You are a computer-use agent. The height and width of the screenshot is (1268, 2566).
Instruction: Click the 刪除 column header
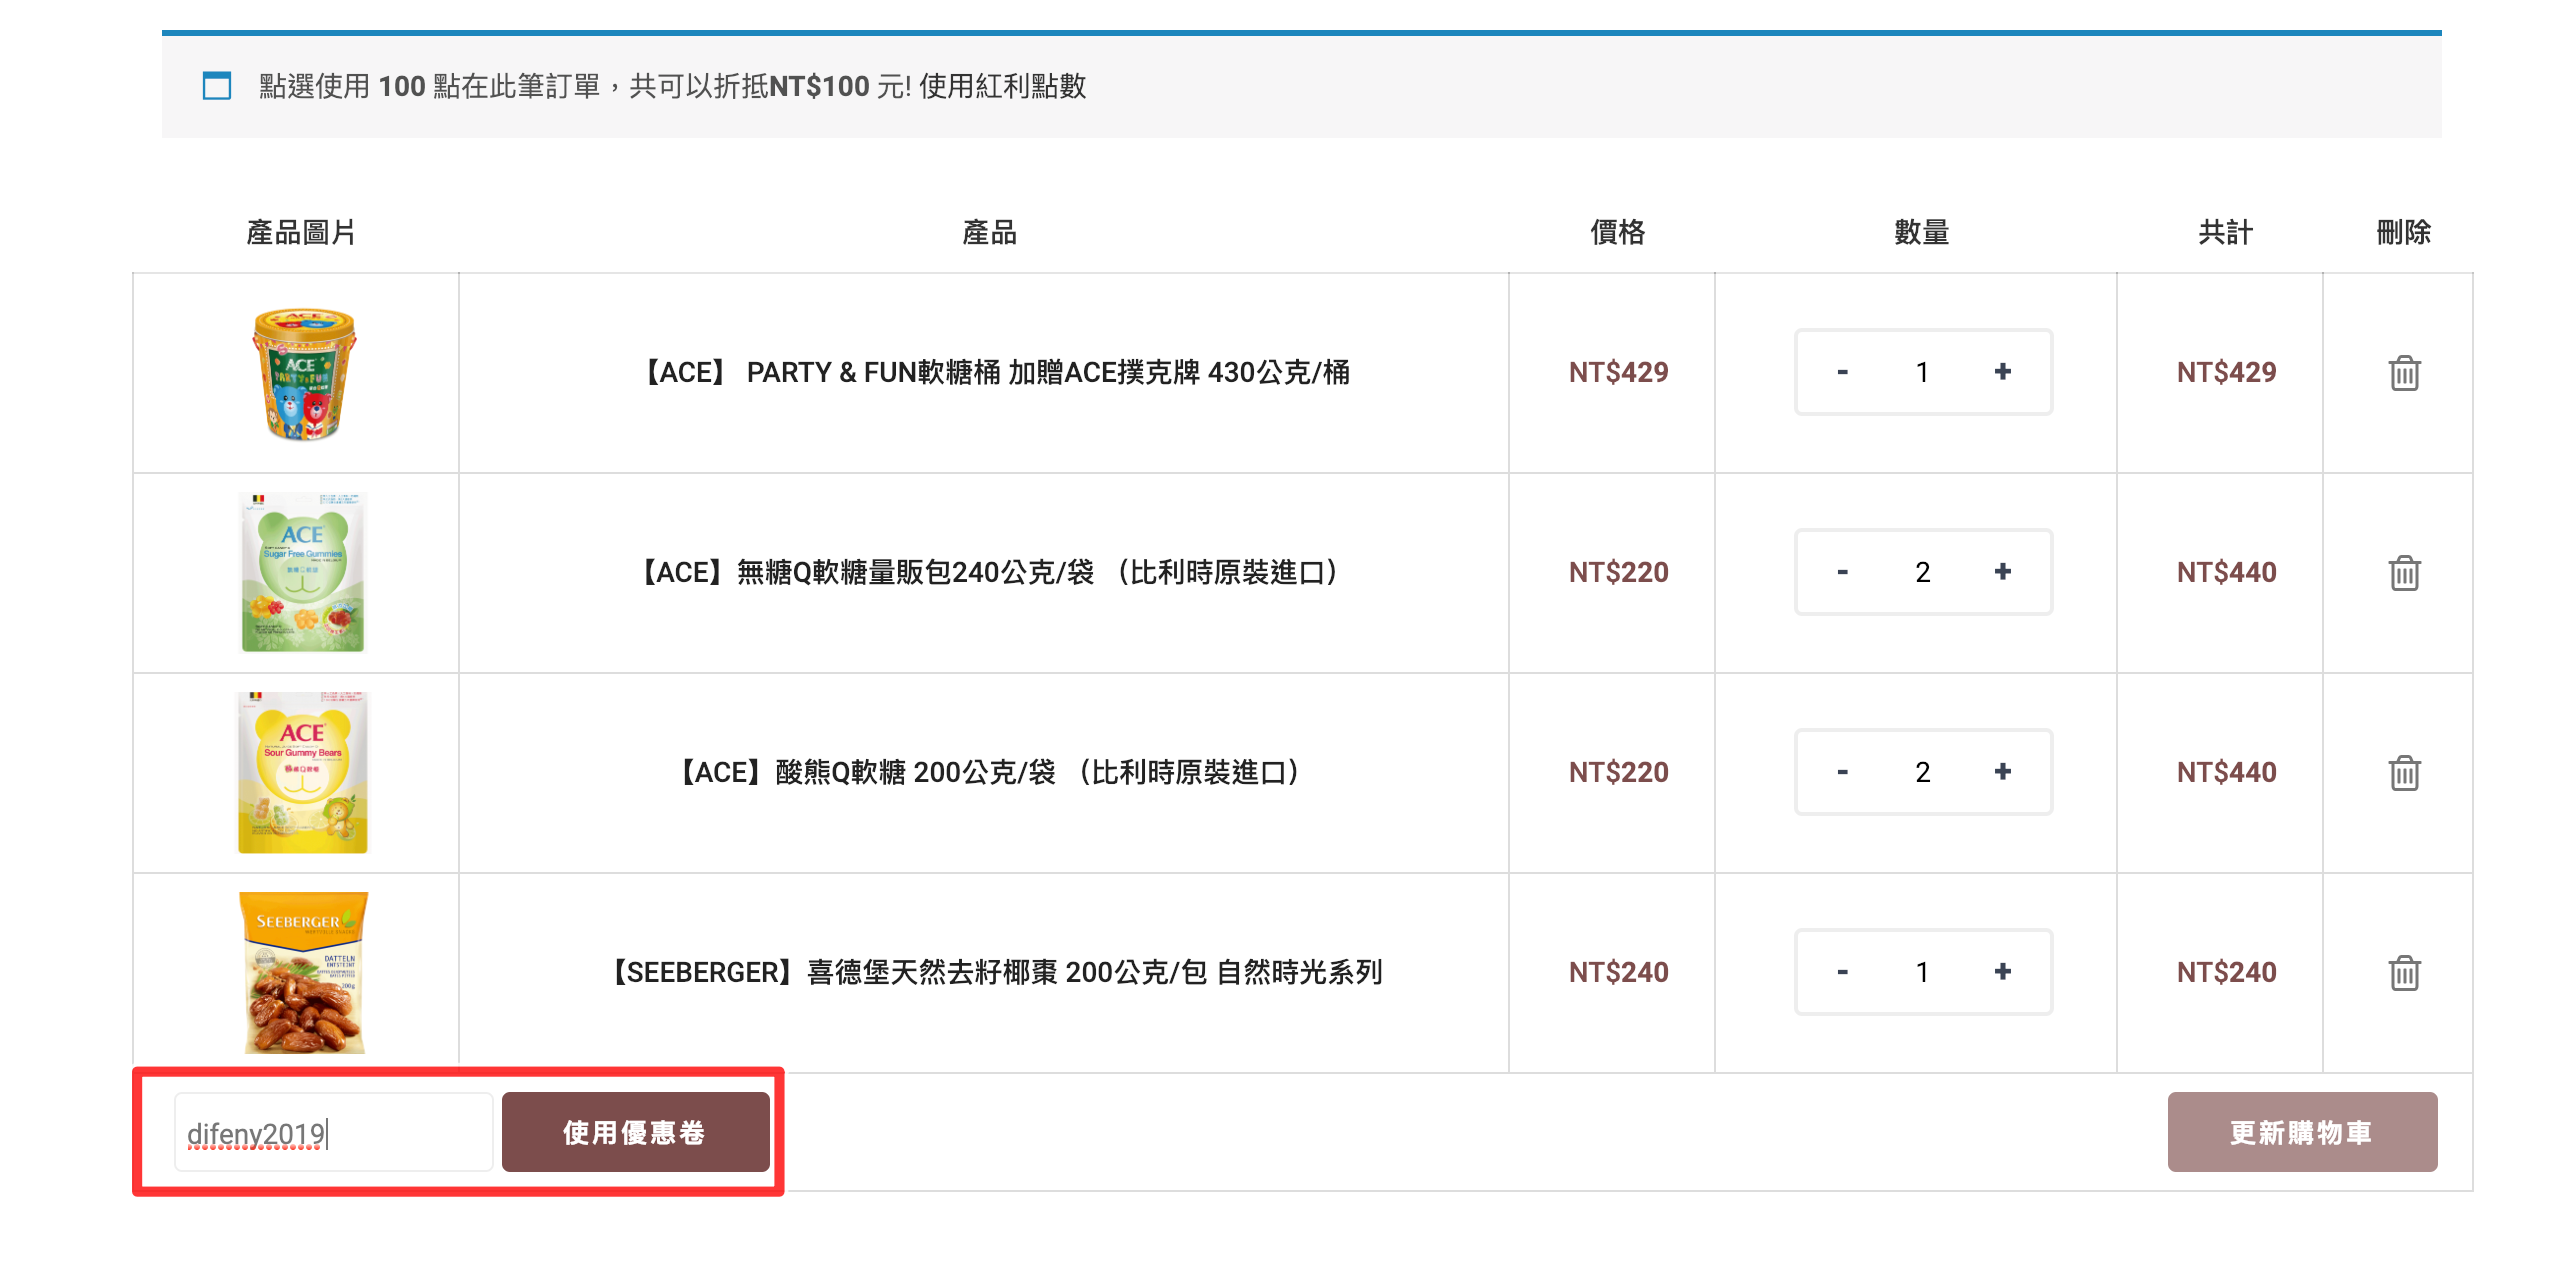[2403, 233]
